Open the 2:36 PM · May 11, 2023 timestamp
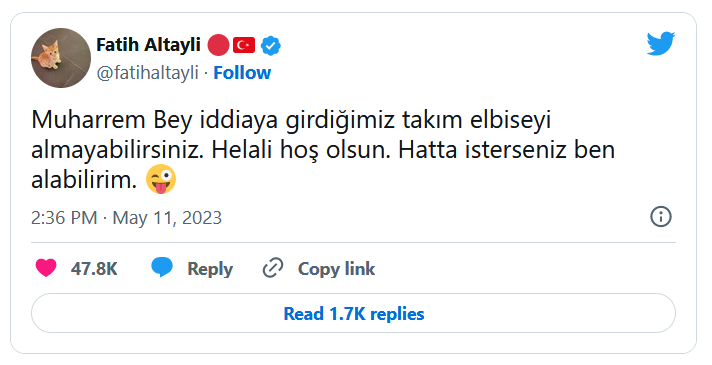The image size is (712, 365). coord(126,218)
